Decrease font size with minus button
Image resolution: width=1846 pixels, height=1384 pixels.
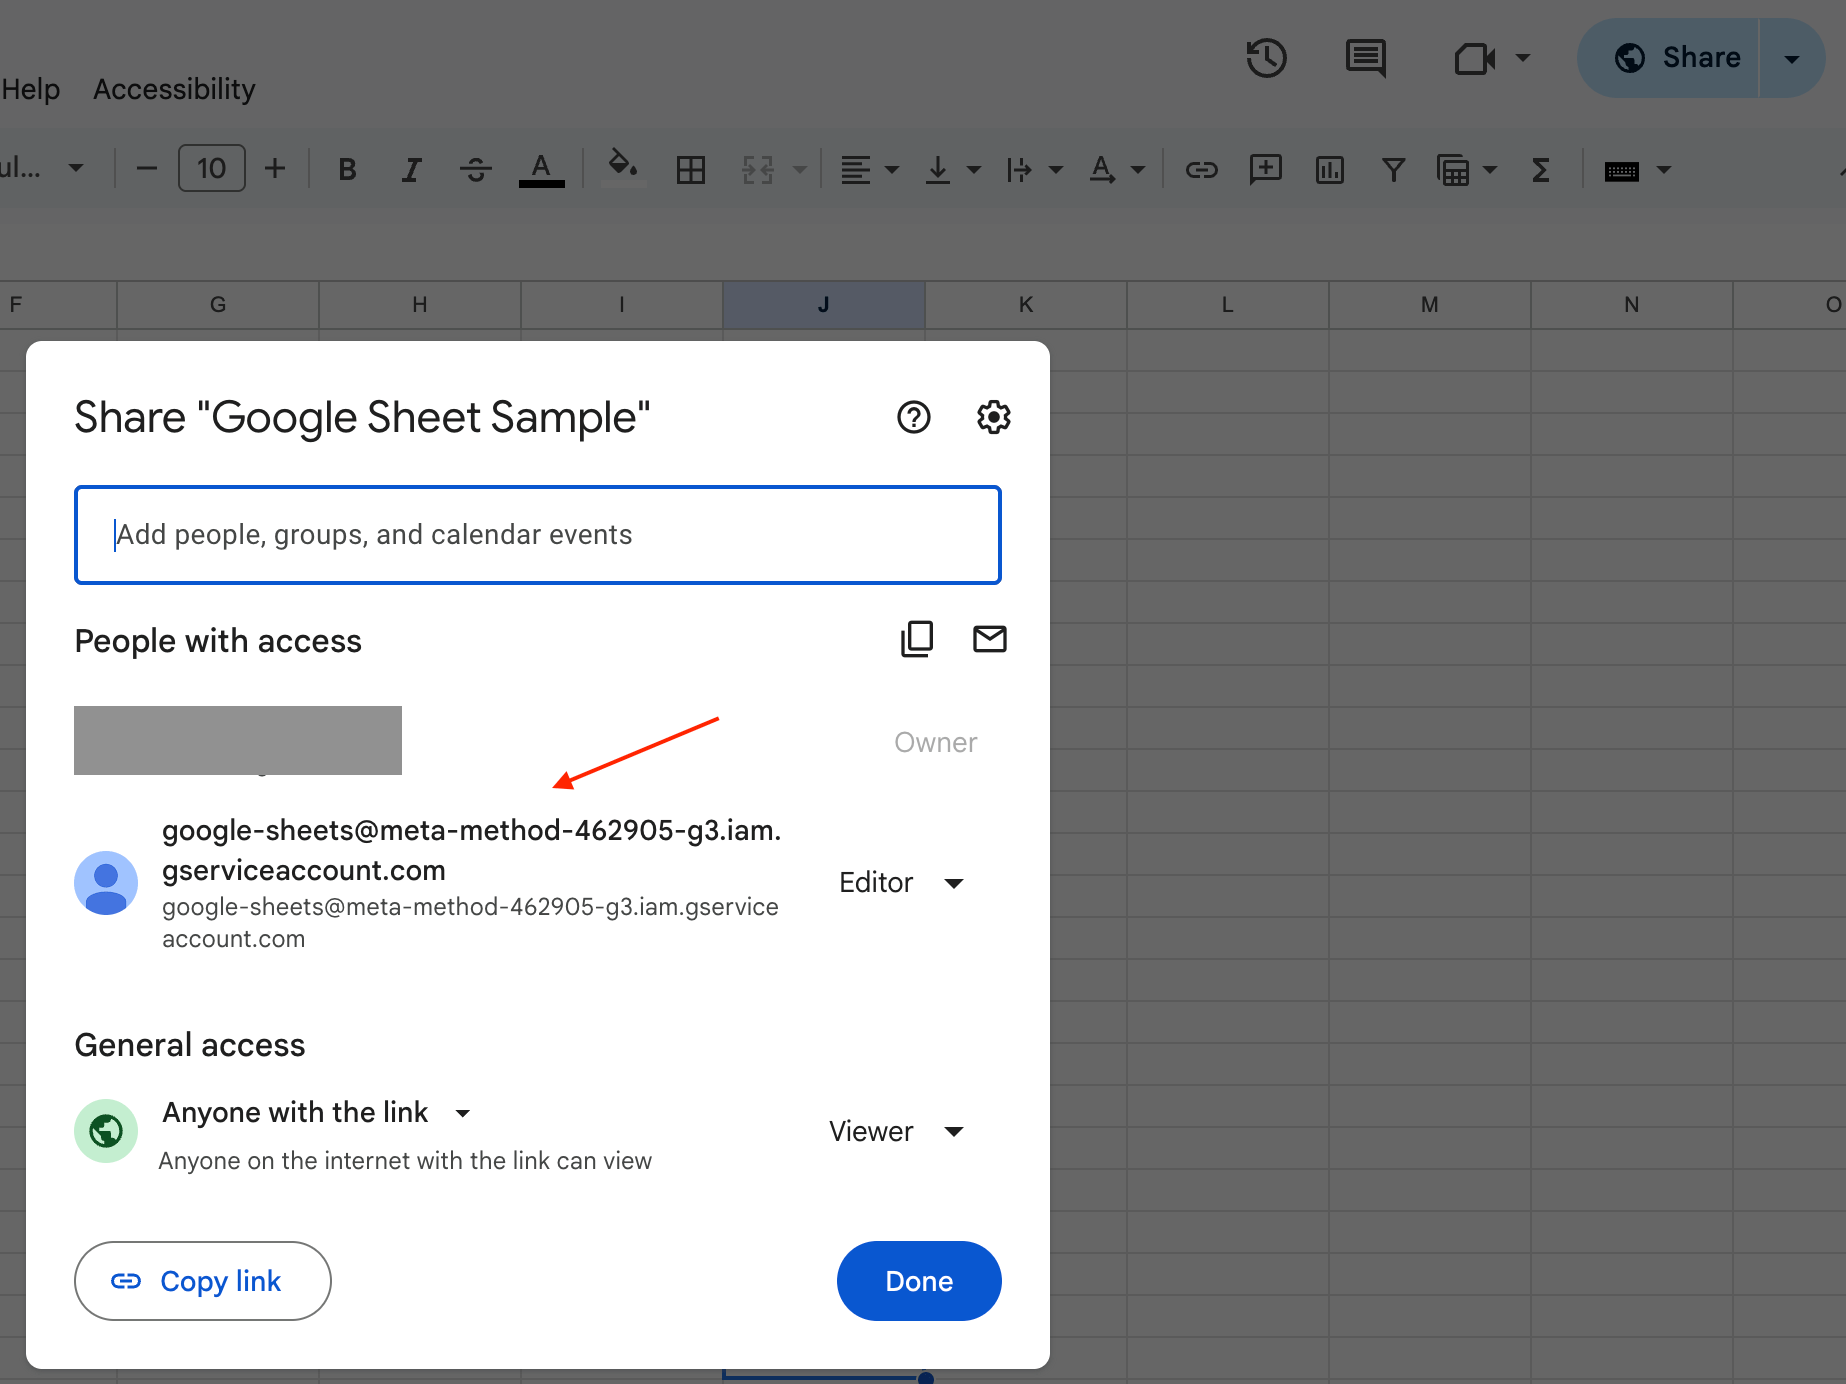click(147, 168)
